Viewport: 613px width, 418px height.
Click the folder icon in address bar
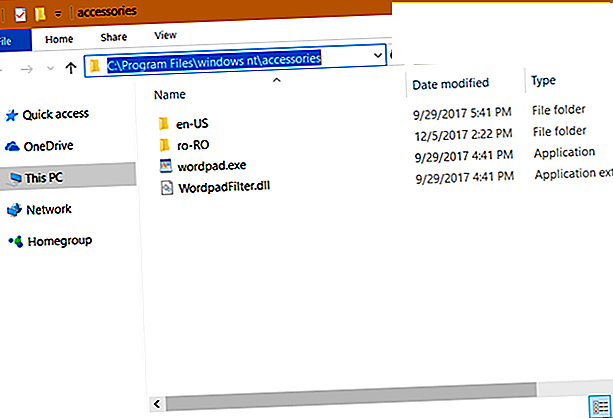[95, 66]
